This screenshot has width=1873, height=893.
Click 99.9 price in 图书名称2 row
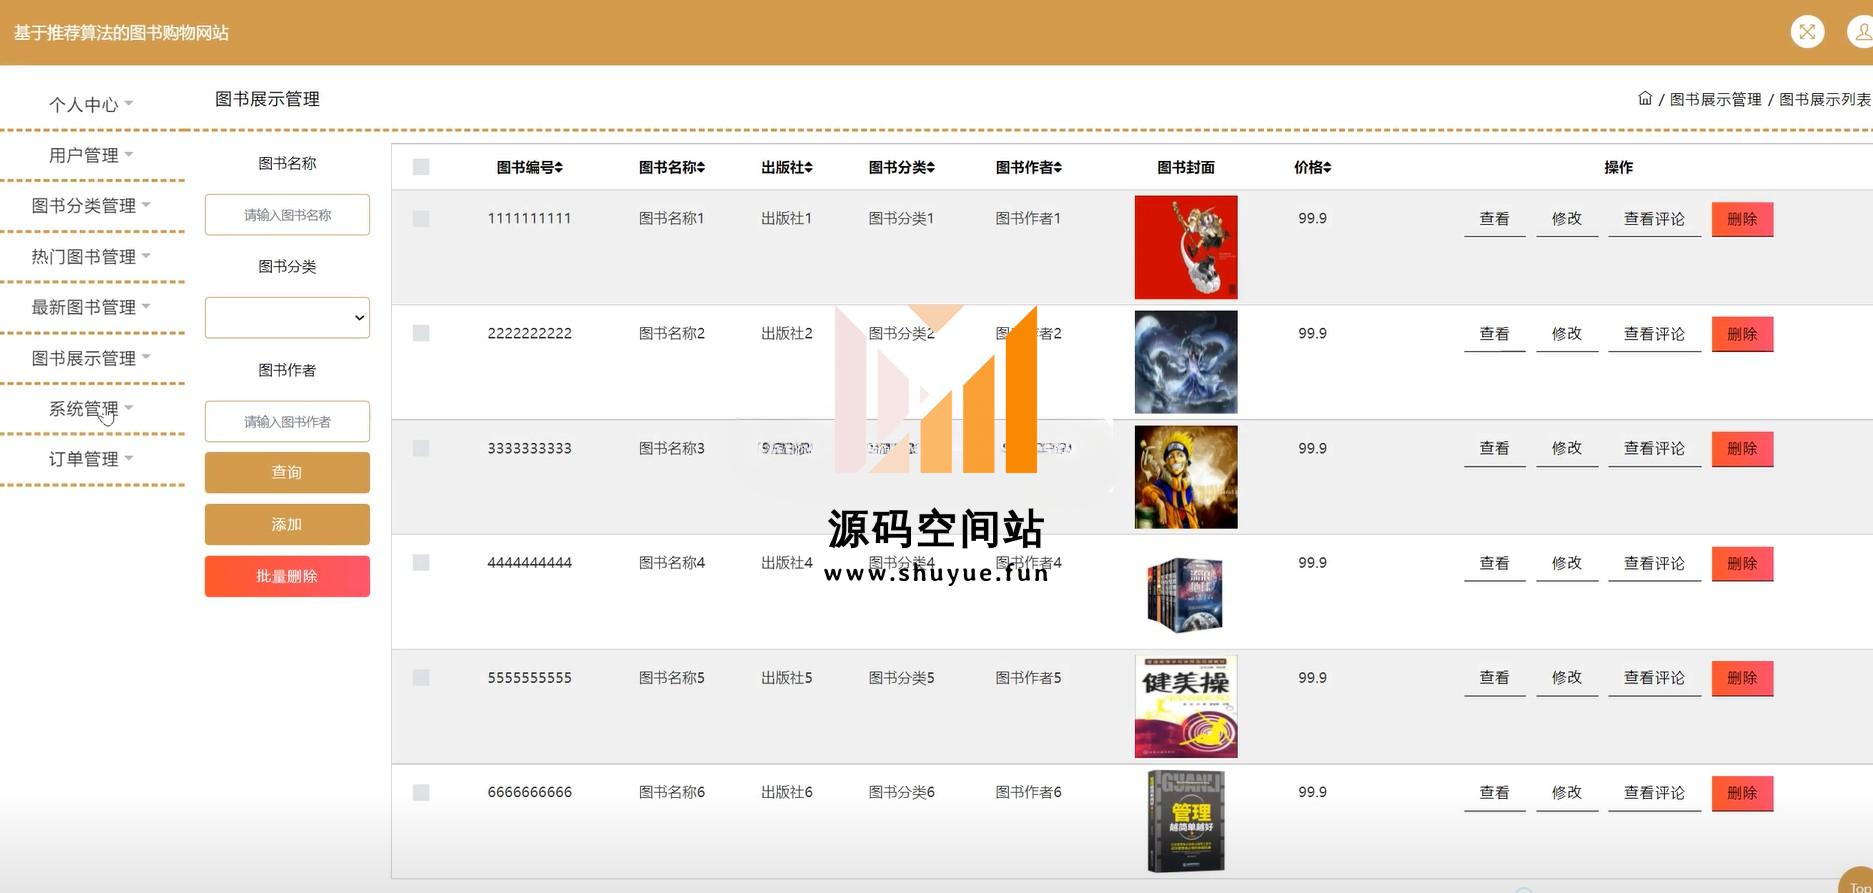click(1313, 333)
